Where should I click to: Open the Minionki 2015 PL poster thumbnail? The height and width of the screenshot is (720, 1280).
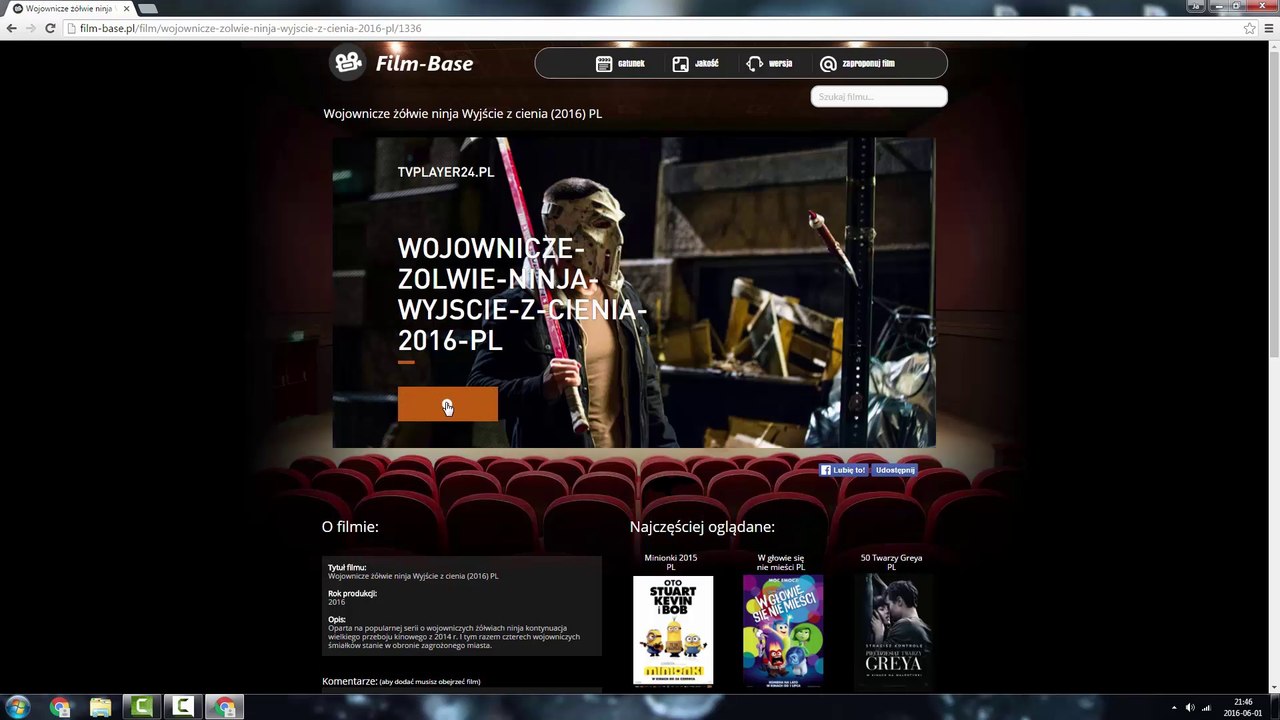point(673,630)
